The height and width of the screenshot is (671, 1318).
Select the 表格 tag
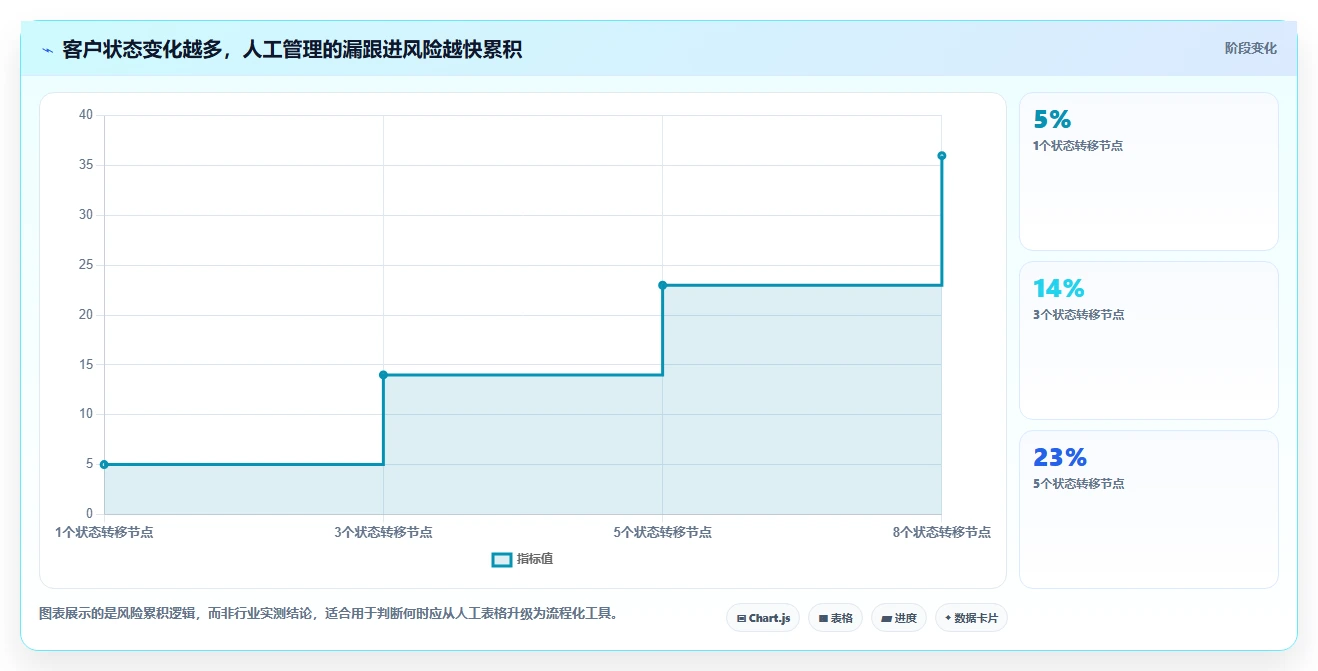pyautogui.click(x=835, y=618)
